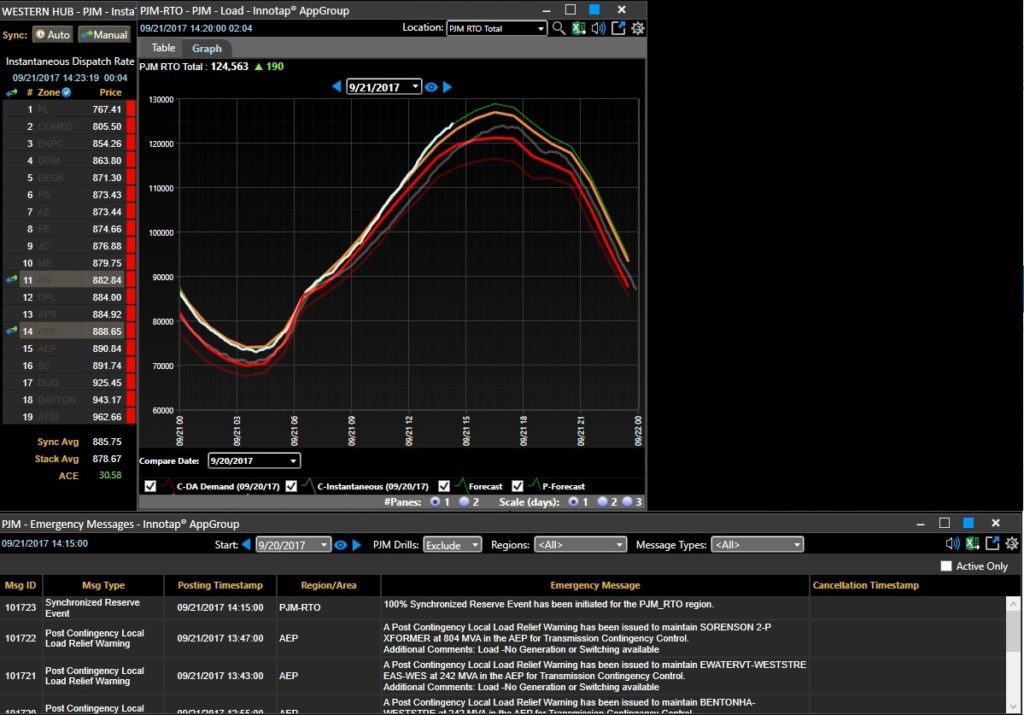Open the PJM Drills dropdown
The height and width of the screenshot is (715, 1024).
(x=453, y=545)
